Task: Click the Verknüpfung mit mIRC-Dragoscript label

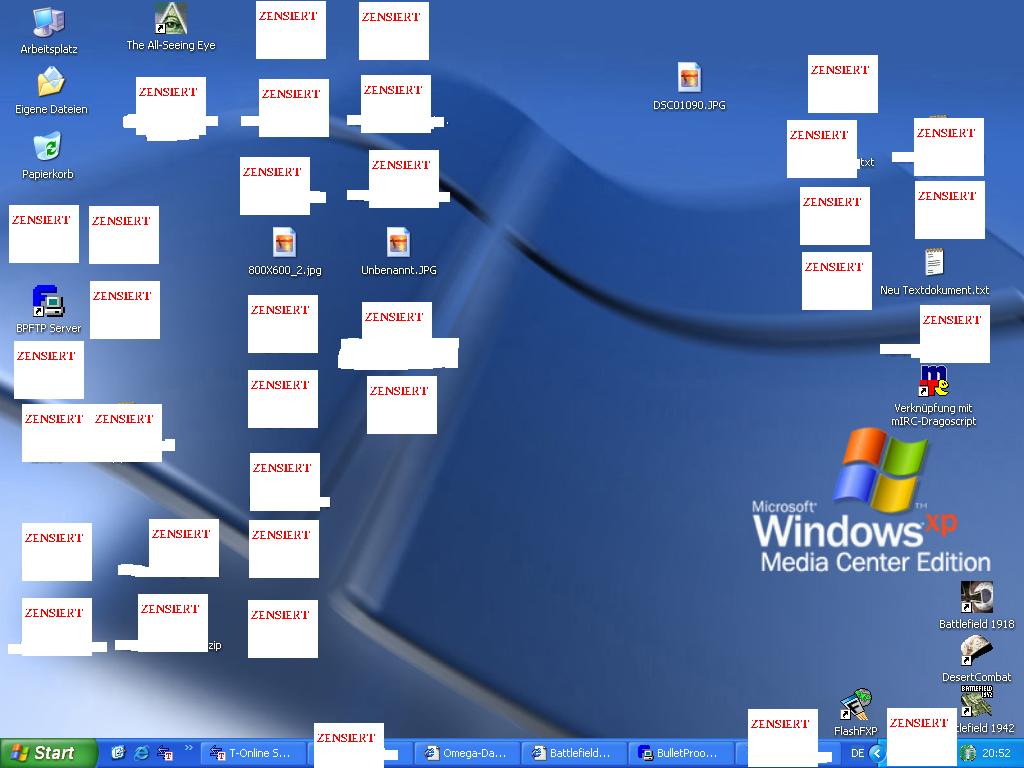Action: pos(934,415)
